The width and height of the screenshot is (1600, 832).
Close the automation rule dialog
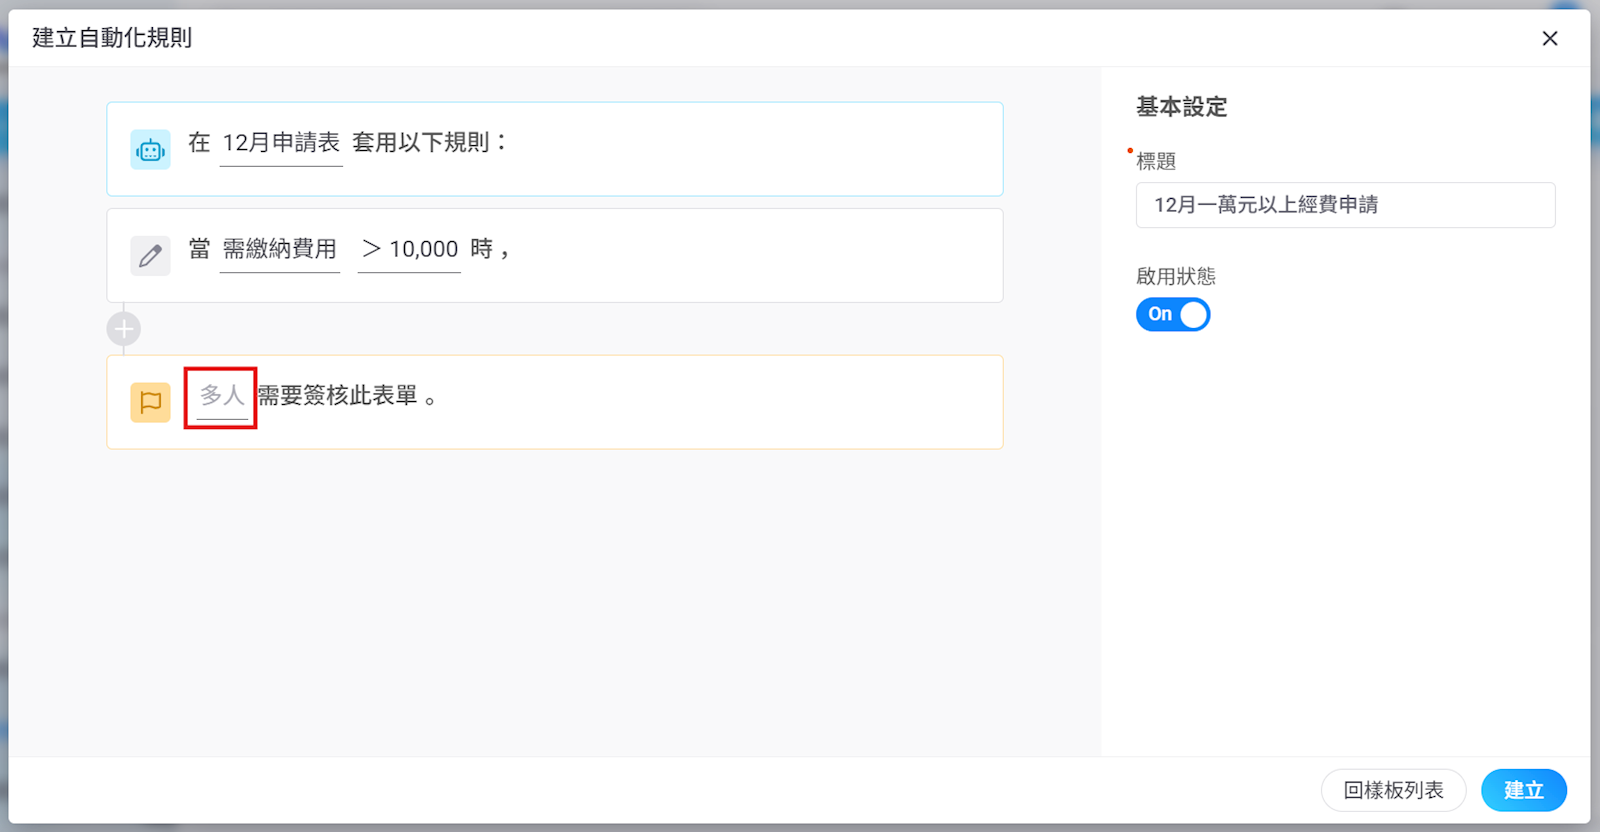coord(1549,38)
